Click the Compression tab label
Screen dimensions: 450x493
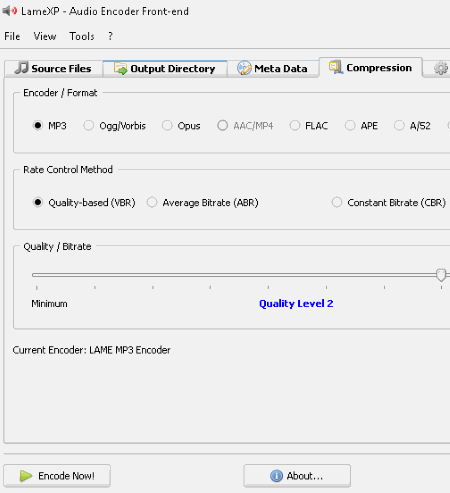pyautogui.click(x=379, y=68)
